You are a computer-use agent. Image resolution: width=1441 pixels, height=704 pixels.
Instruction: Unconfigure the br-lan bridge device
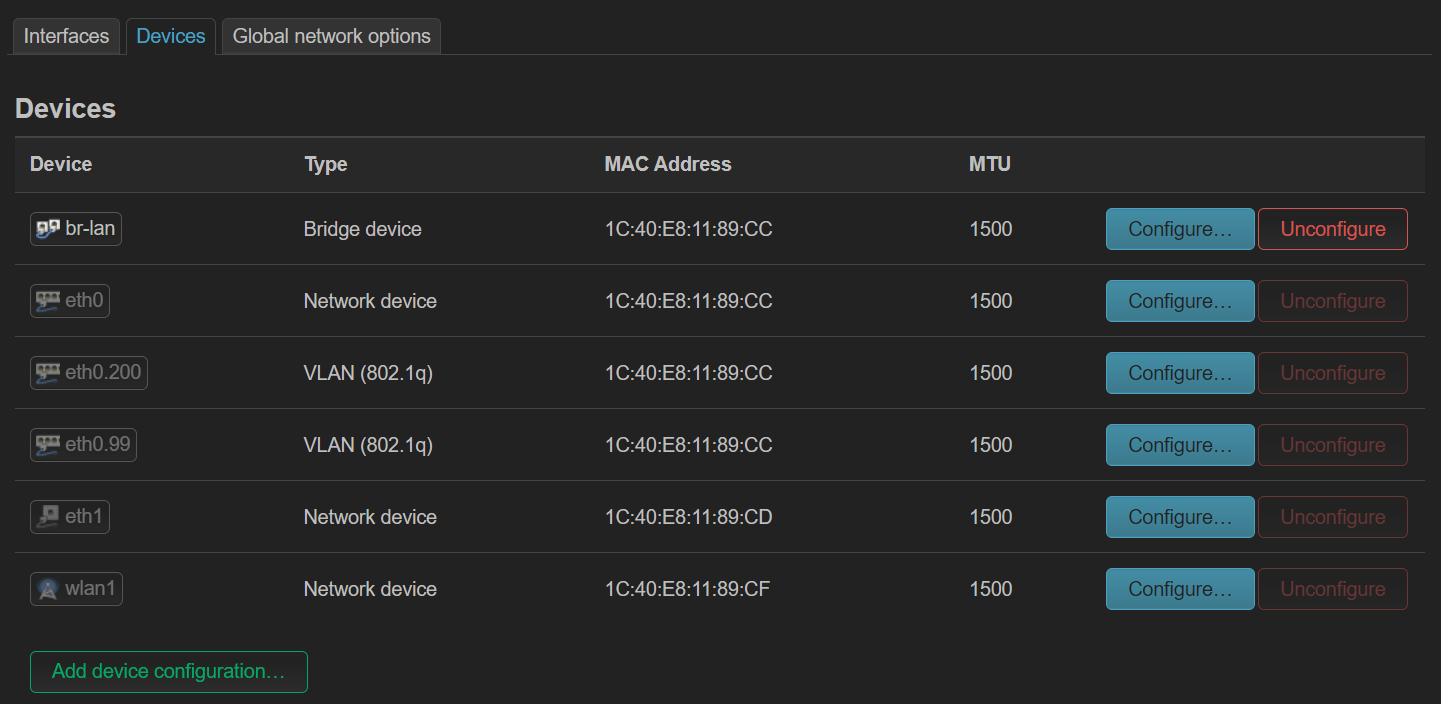[1332, 229]
